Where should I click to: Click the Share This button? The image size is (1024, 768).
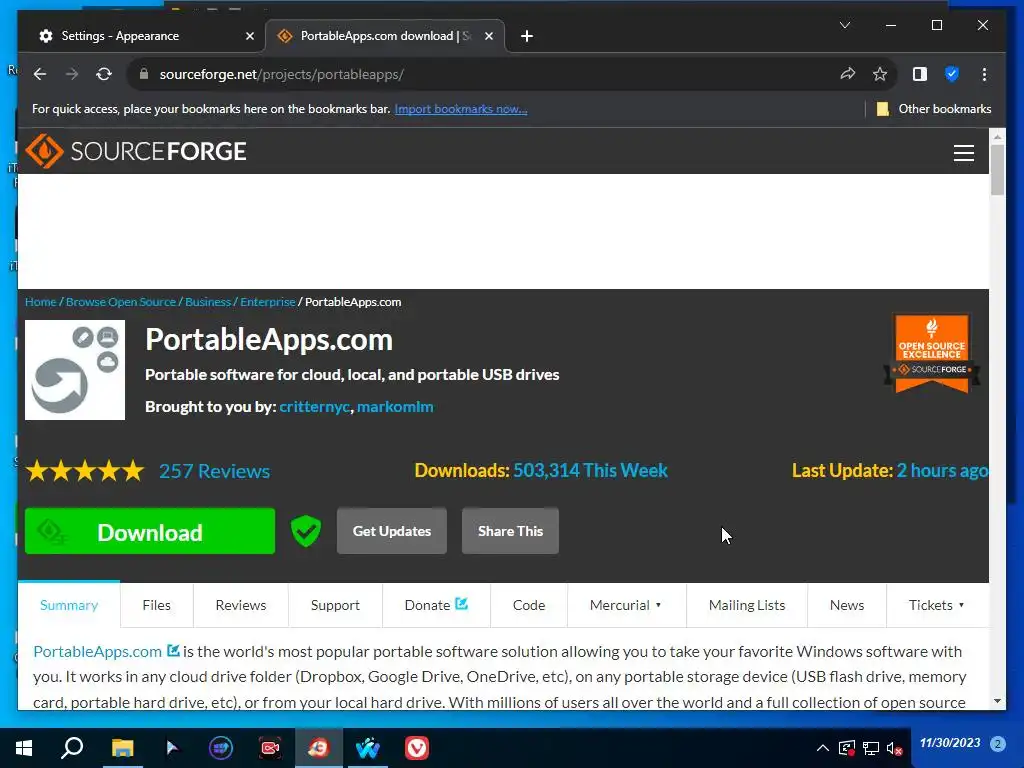510,531
